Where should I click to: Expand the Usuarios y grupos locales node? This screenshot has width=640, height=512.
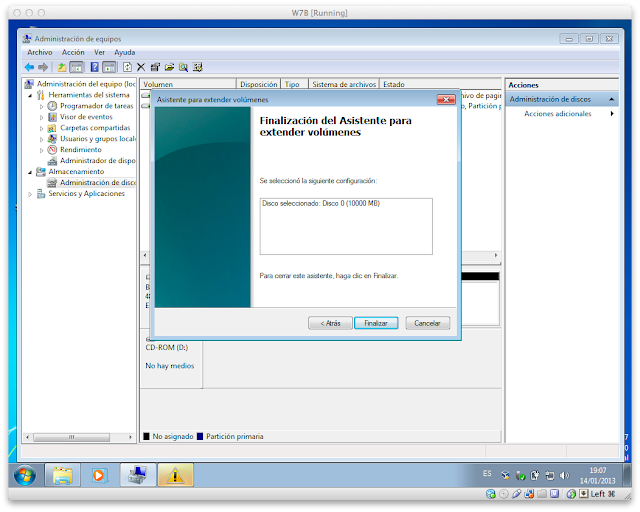point(41,140)
